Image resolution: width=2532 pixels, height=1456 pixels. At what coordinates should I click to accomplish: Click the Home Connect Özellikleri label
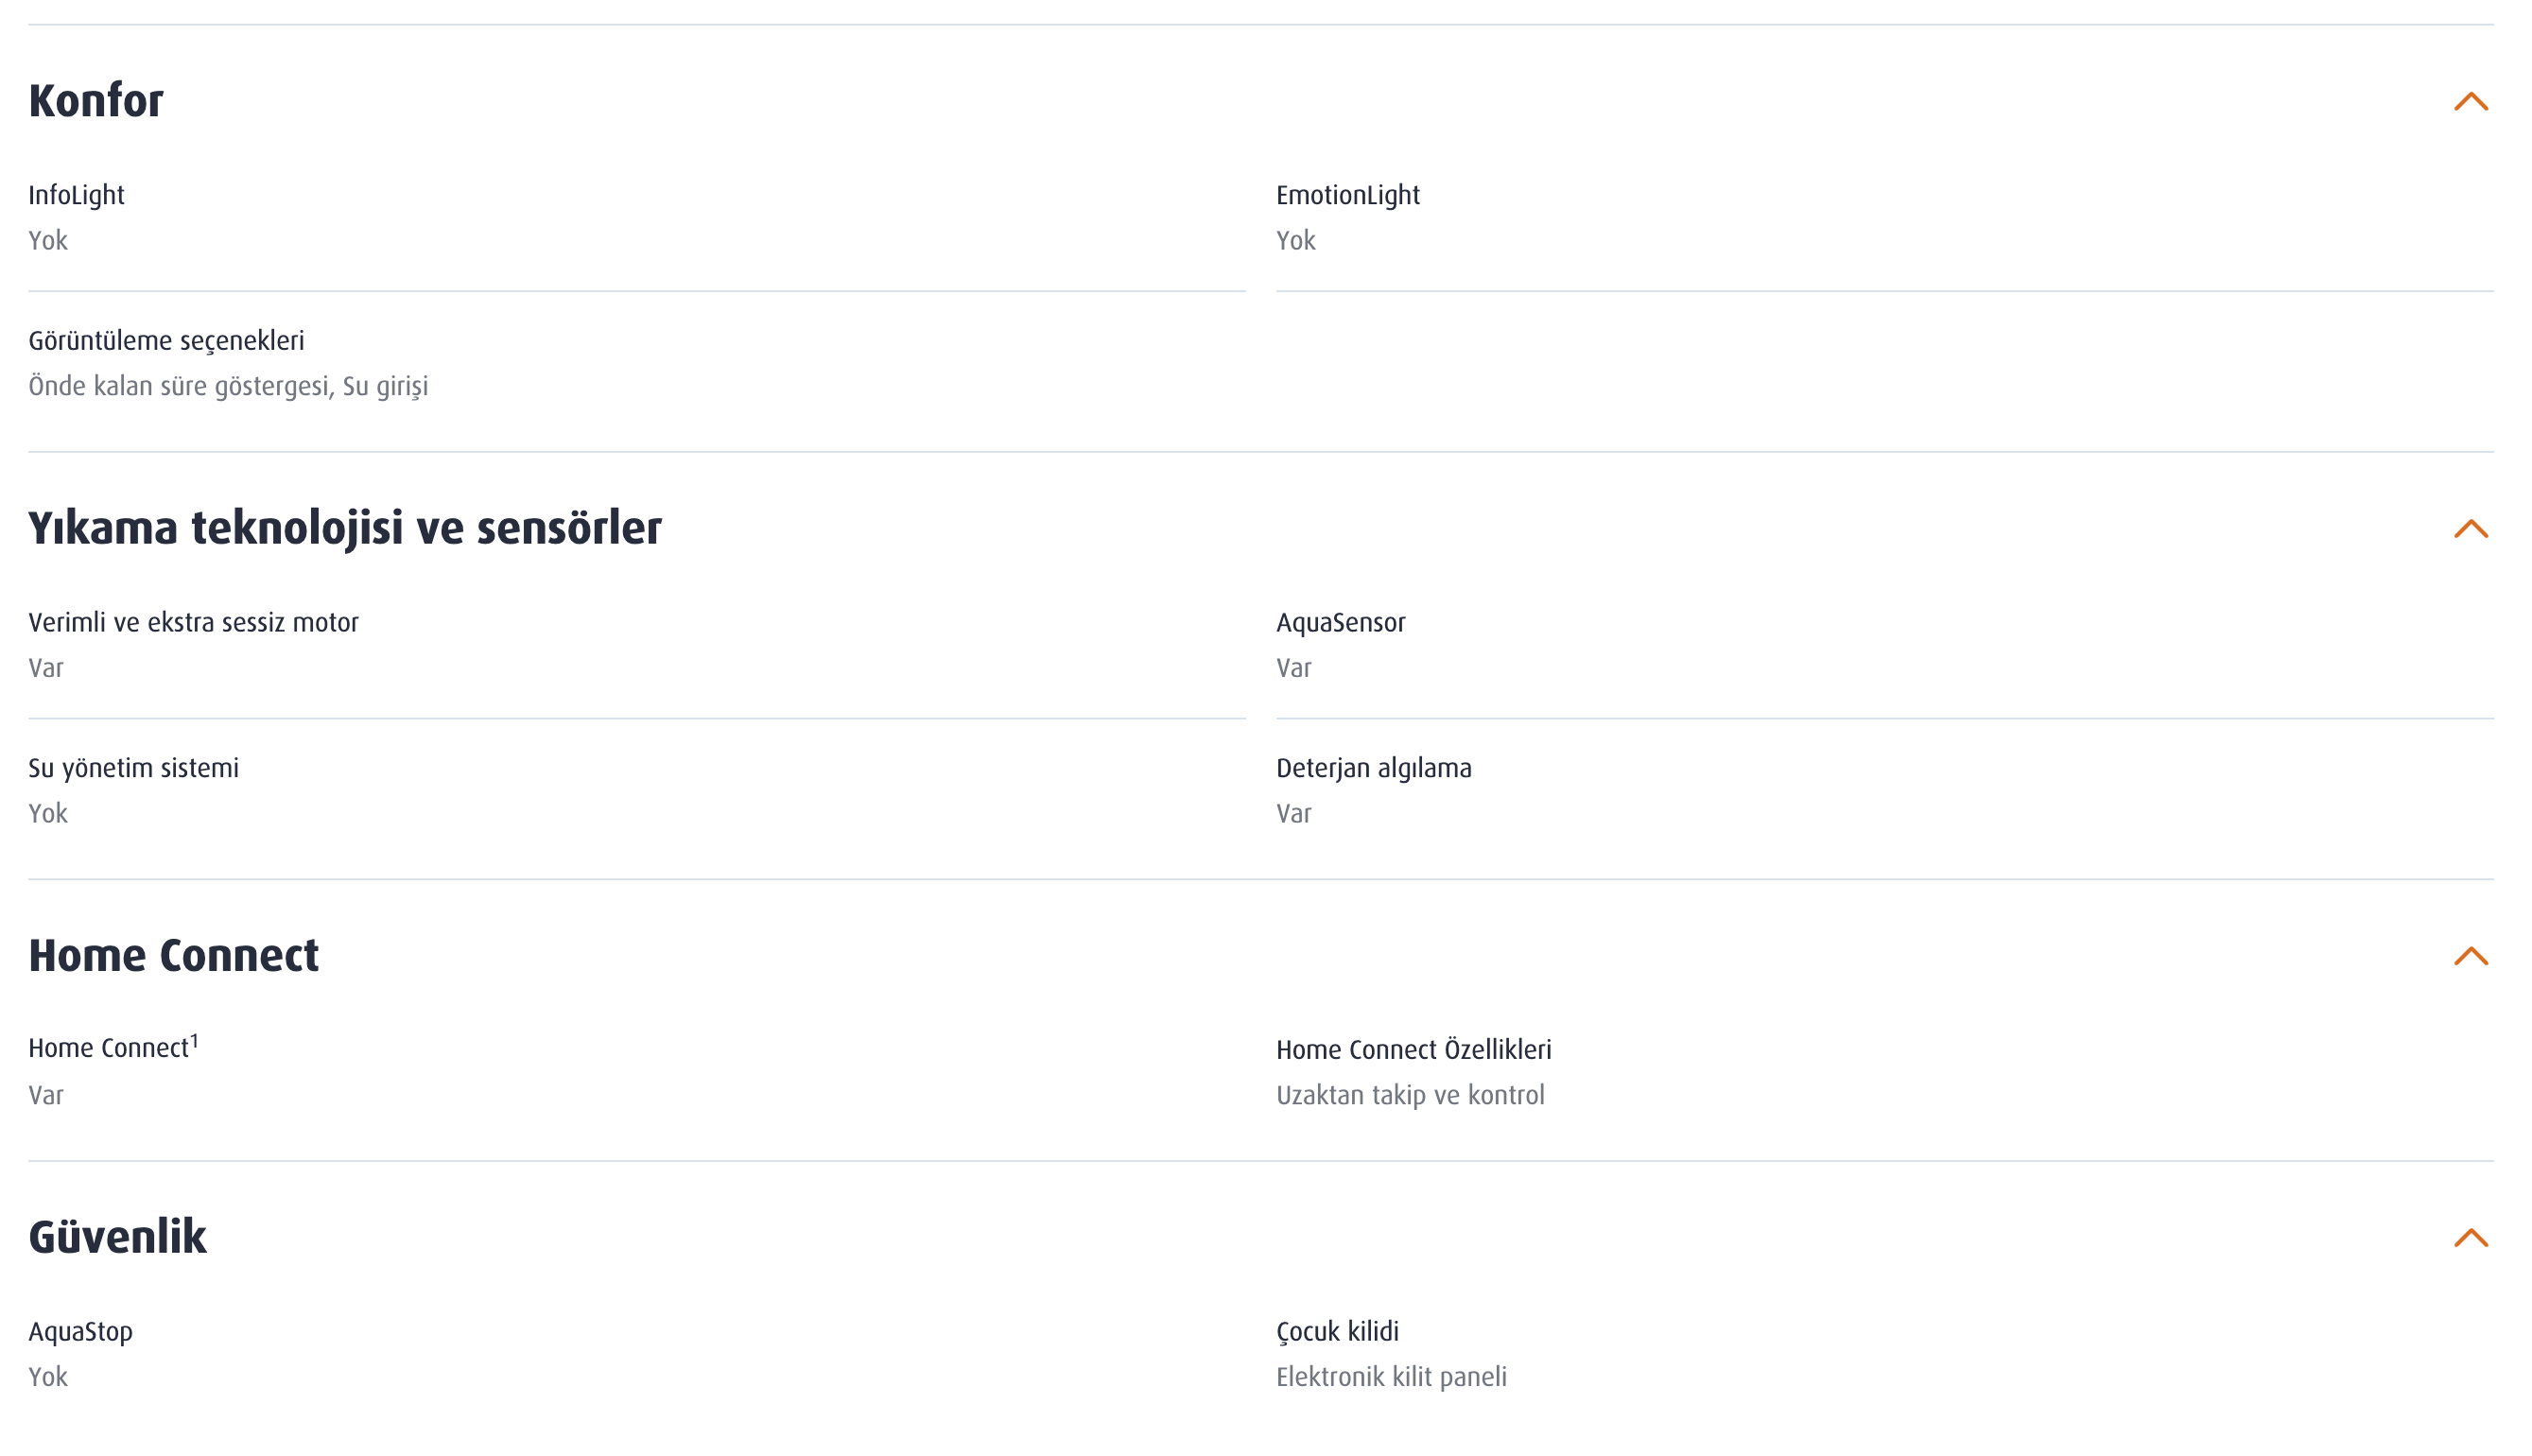click(x=1413, y=1050)
